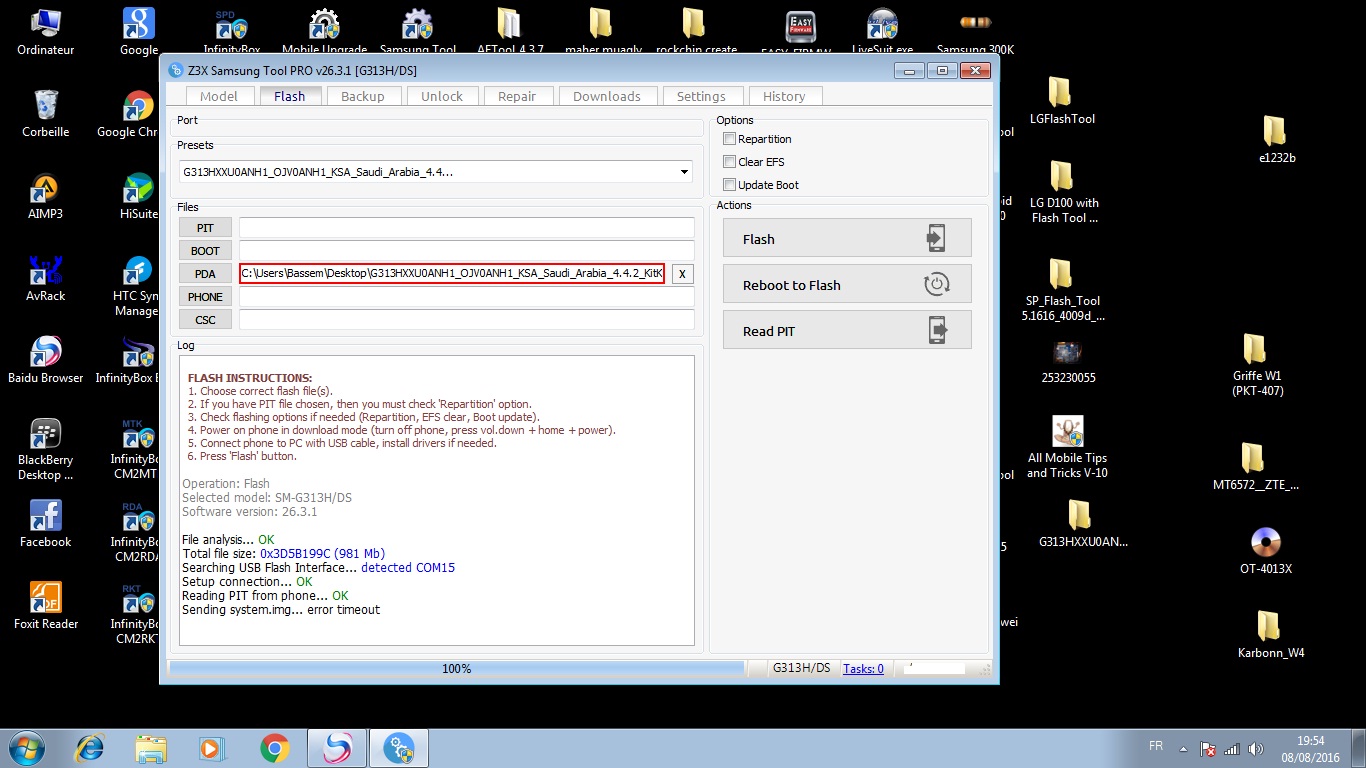1366x768 pixels.
Task: Select the LiveSuit.exe desktop icon
Action: tap(883, 32)
